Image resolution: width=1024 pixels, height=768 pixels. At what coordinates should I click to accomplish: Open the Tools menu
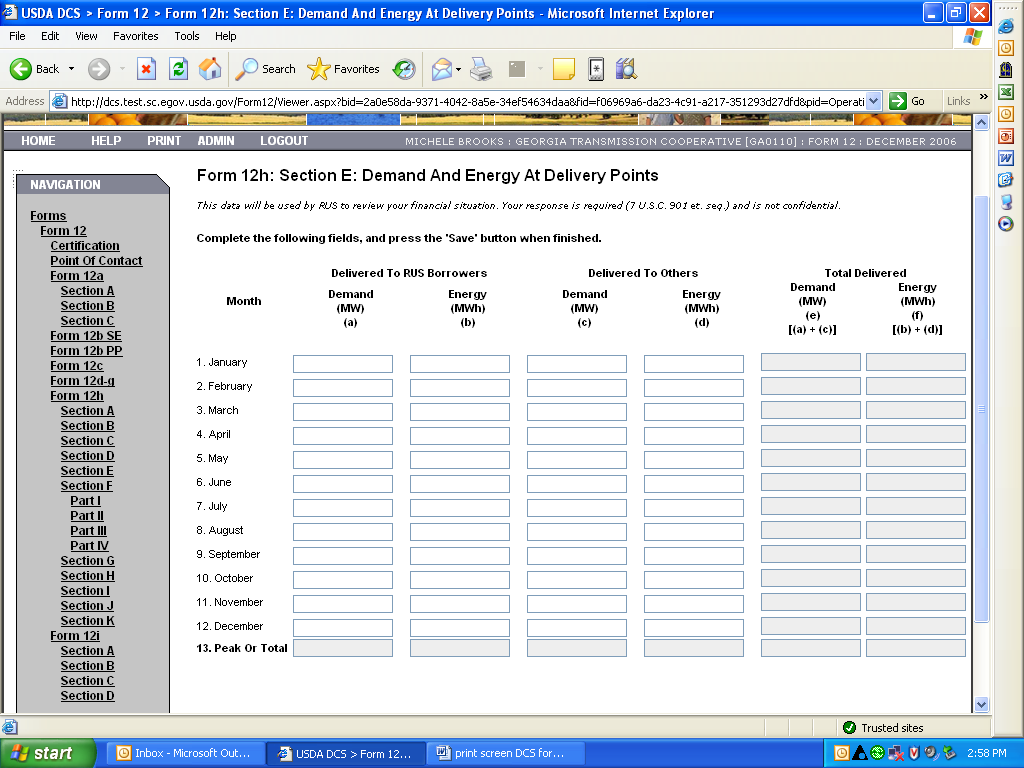coord(187,36)
